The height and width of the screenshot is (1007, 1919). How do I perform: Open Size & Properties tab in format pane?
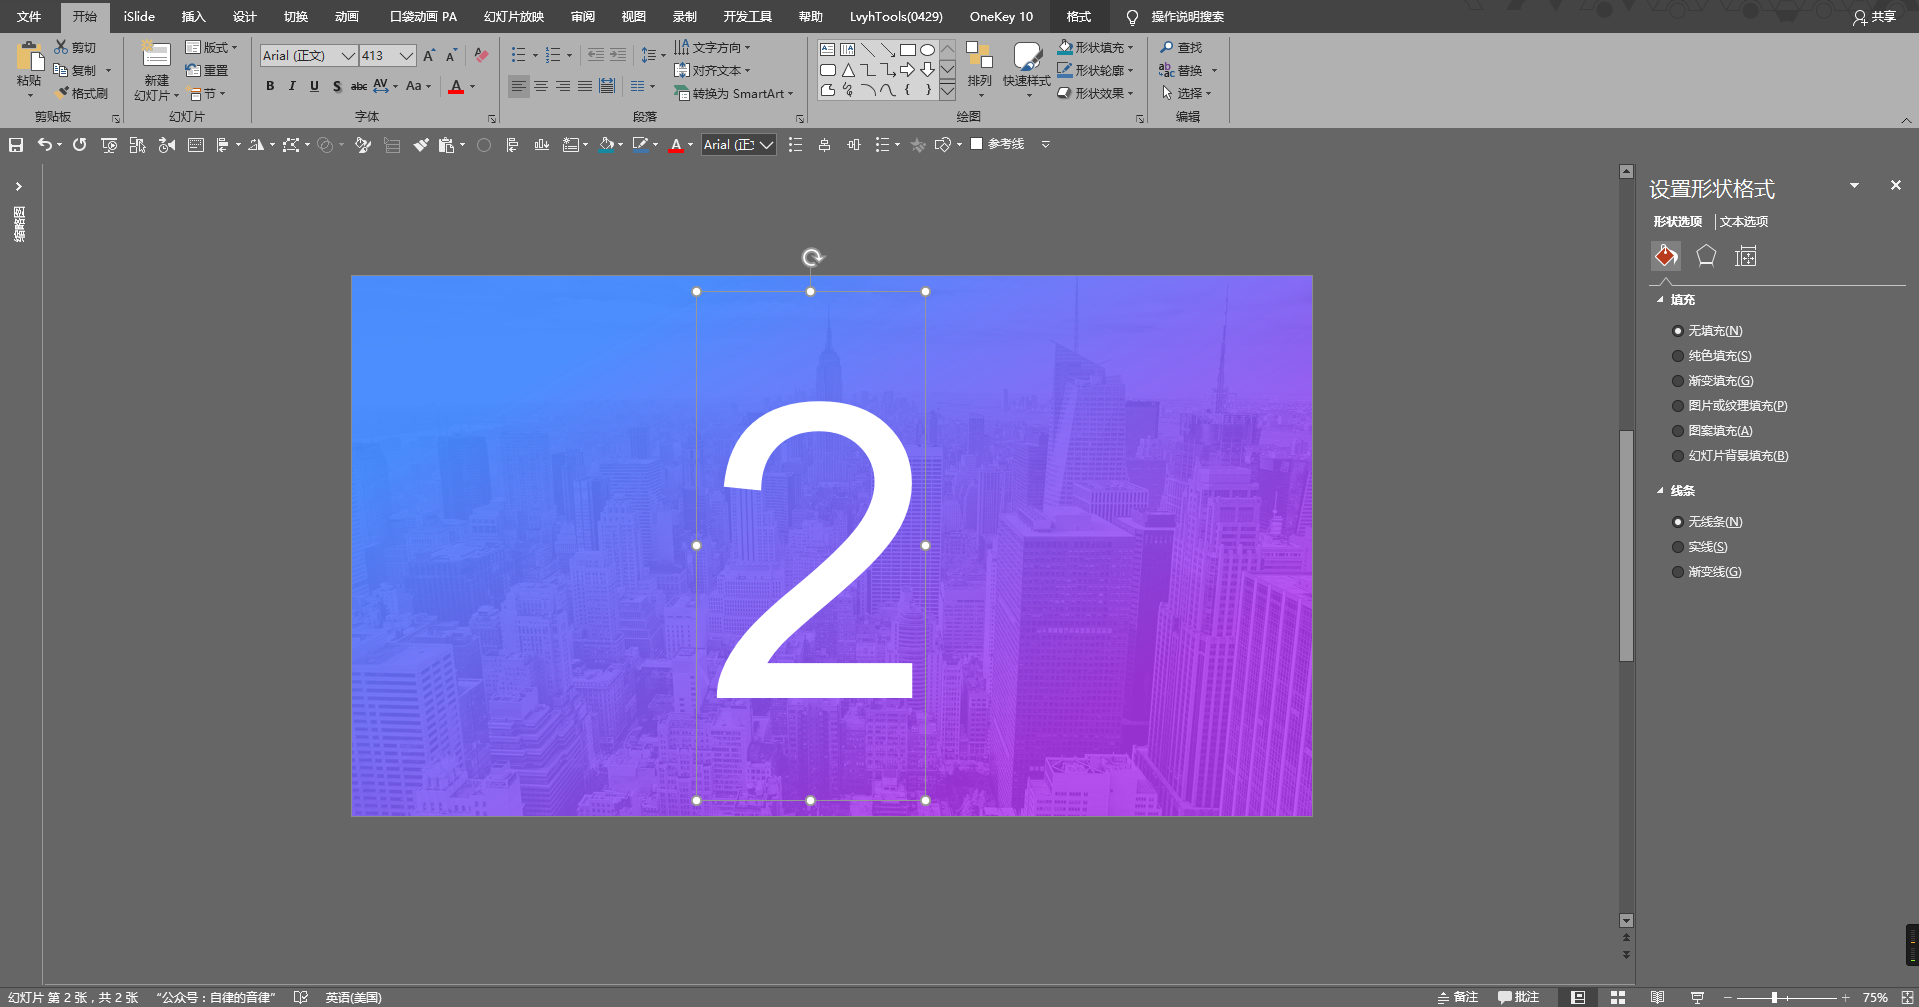click(1746, 256)
